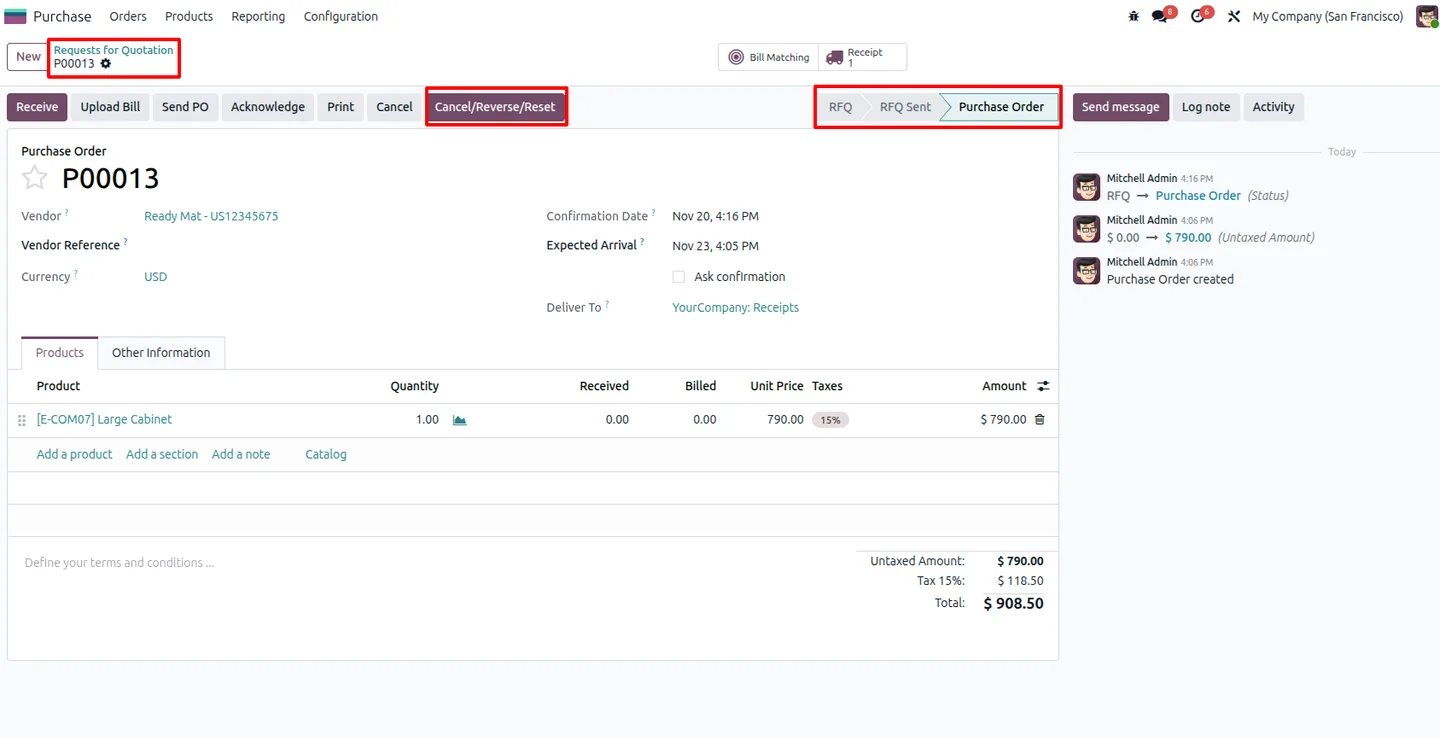Screen dimensions: 1440x737
Task: Click the Total $ 908.50 value
Action: [x=1013, y=604]
